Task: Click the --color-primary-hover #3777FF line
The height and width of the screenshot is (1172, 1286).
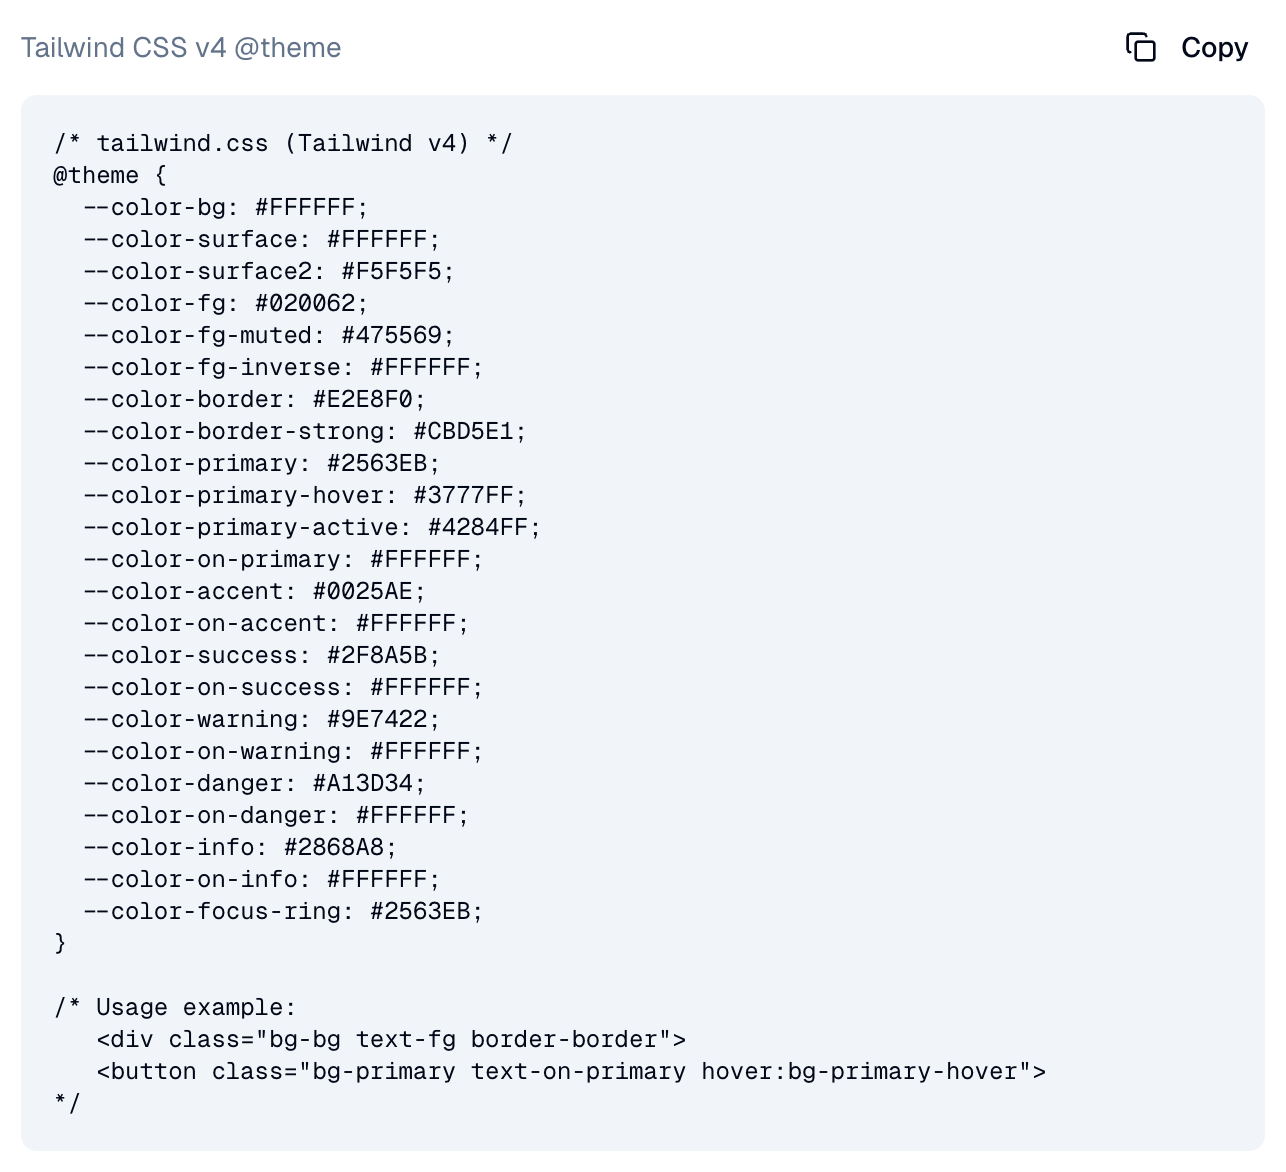Action: pyautogui.click(x=305, y=495)
